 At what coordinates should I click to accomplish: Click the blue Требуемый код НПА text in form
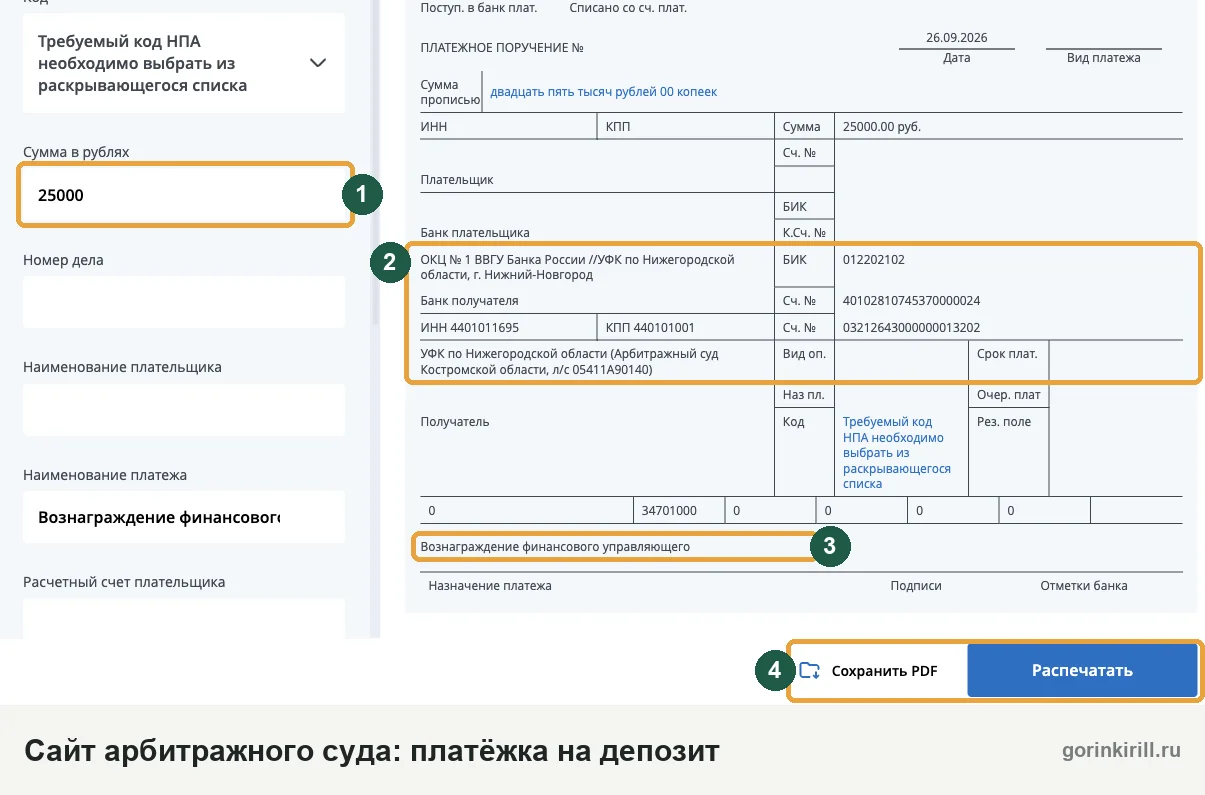coord(897,453)
